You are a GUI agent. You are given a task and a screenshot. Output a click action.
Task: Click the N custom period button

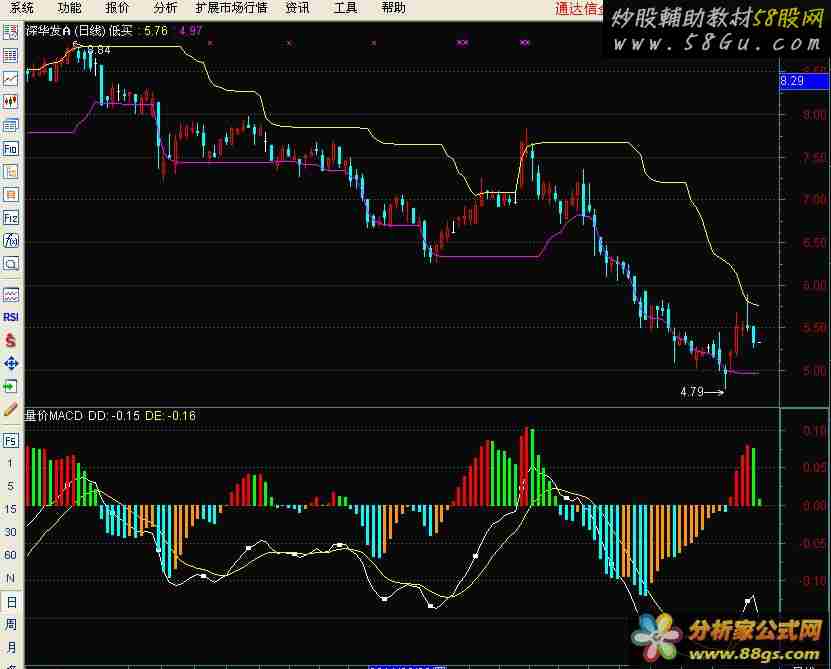click(11, 578)
